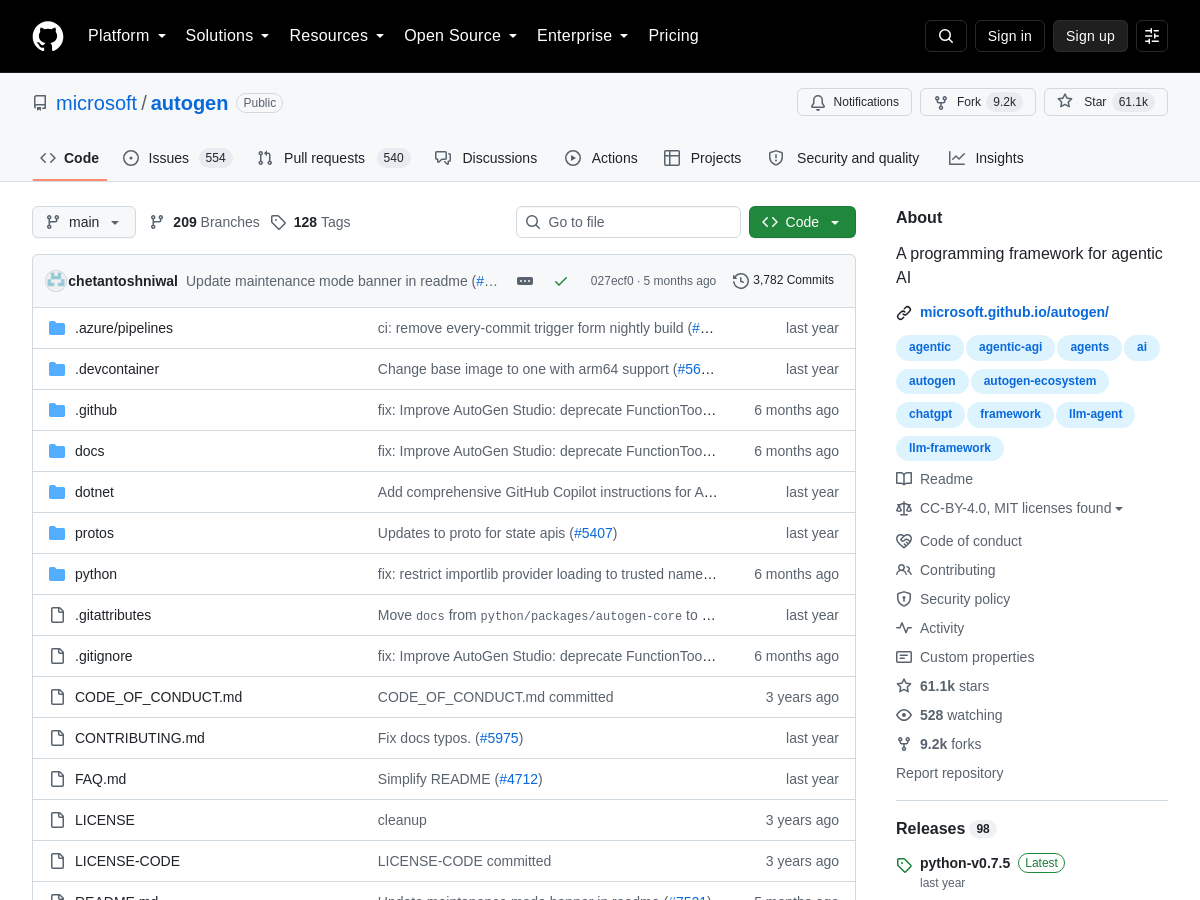Click the Go to file search field
Screen dimensions: 1200x900
(x=628, y=222)
